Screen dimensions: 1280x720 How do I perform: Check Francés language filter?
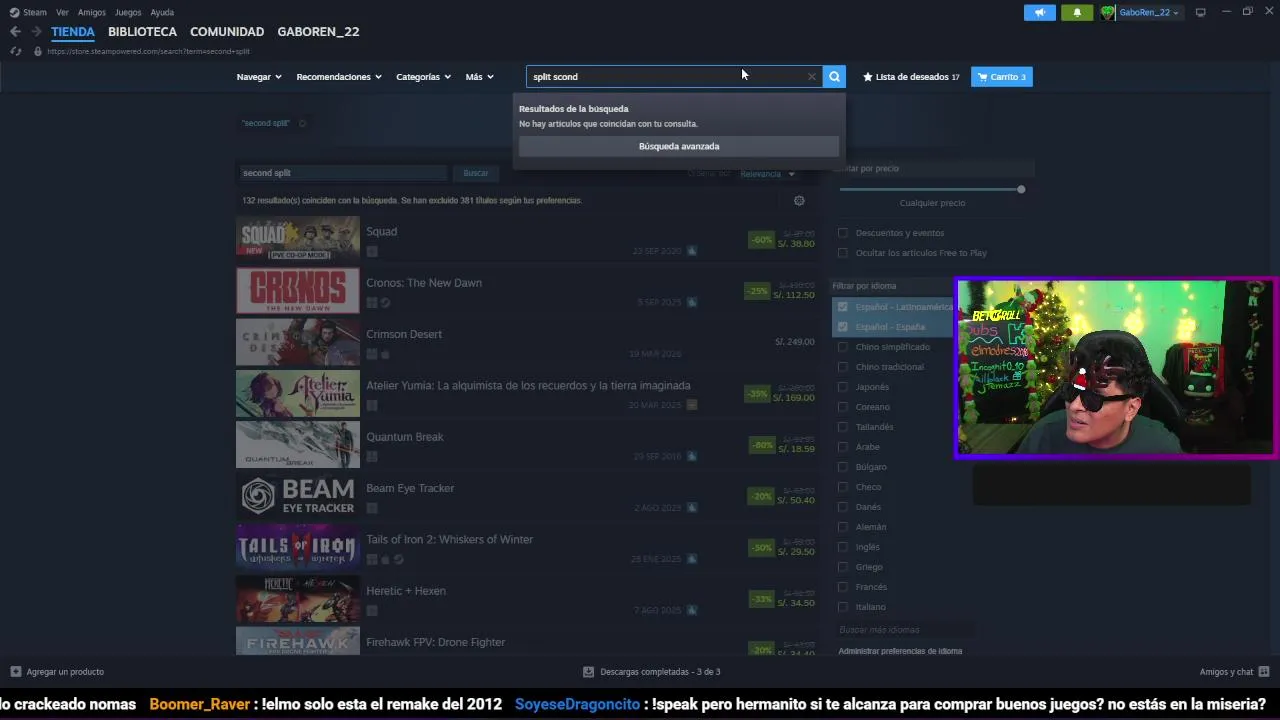pyautogui.click(x=842, y=587)
